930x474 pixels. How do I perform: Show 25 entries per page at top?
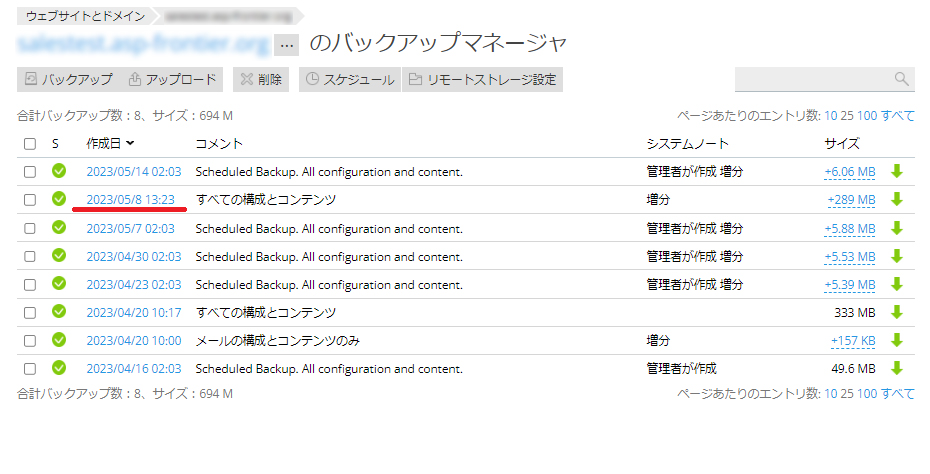(x=847, y=116)
